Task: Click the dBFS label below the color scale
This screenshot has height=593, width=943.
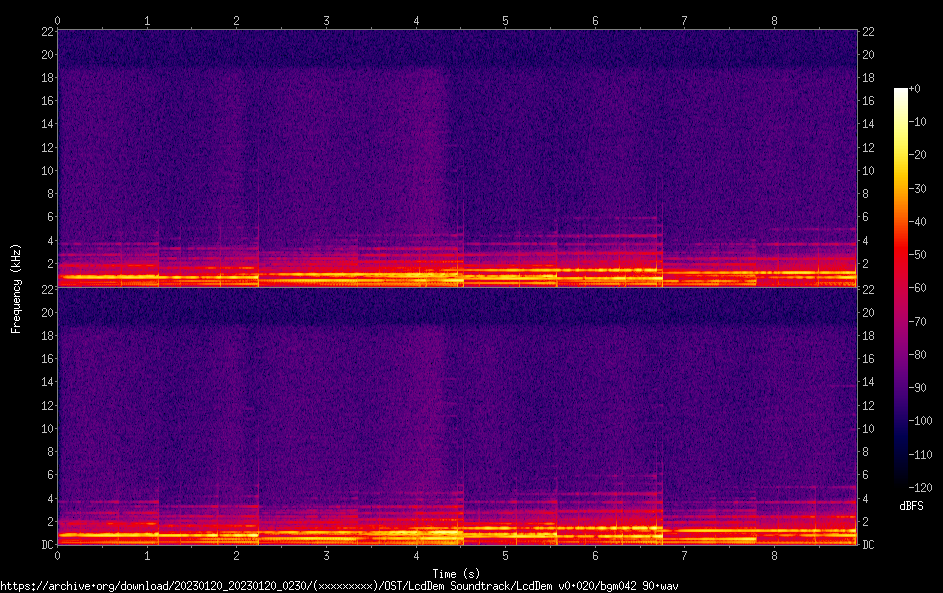Action: pyautogui.click(x=911, y=506)
